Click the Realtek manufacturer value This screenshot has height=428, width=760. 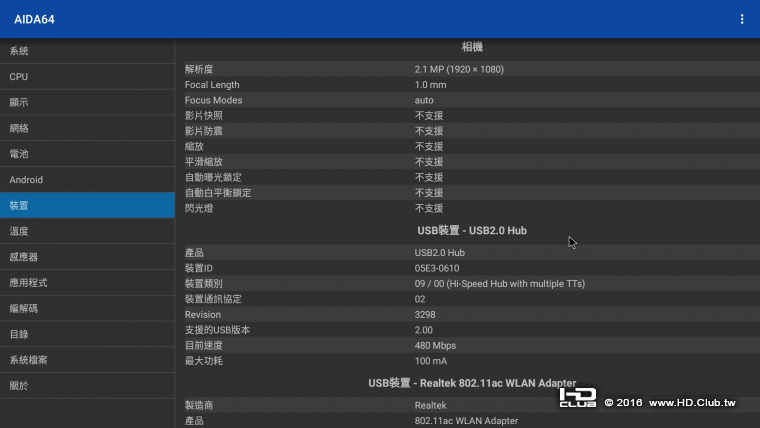430,405
